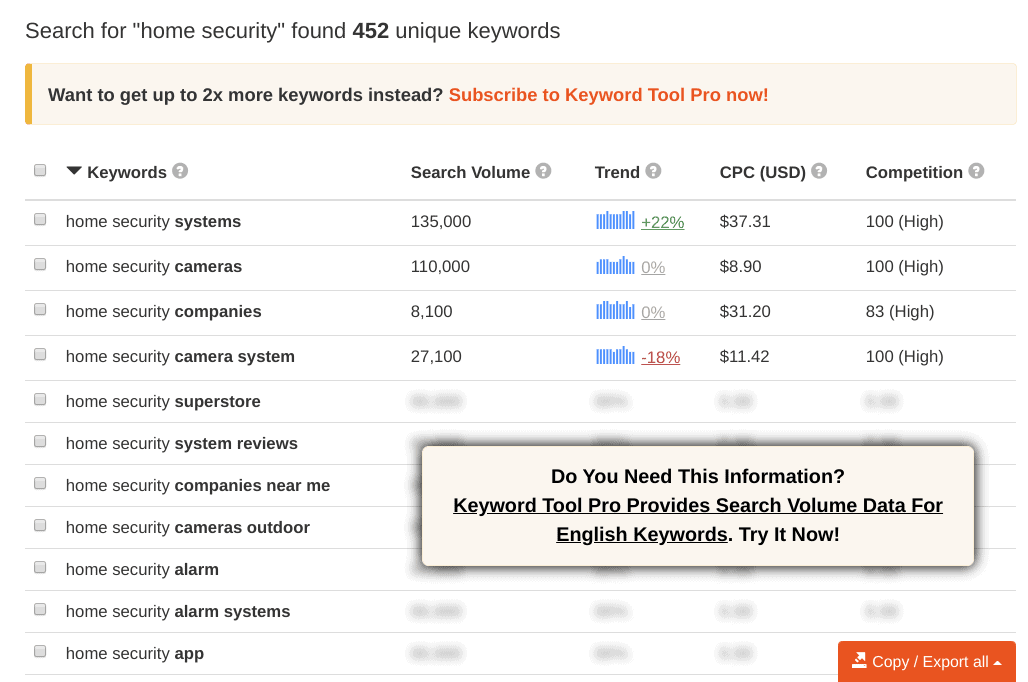Click the -18% trend value for camera system
The height and width of the screenshot is (682, 1028).
tap(660, 357)
